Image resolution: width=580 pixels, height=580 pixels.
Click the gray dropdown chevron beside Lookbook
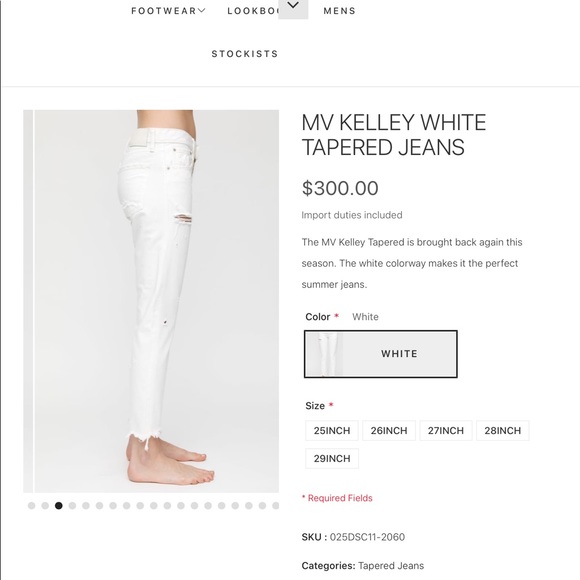click(293, 7)
